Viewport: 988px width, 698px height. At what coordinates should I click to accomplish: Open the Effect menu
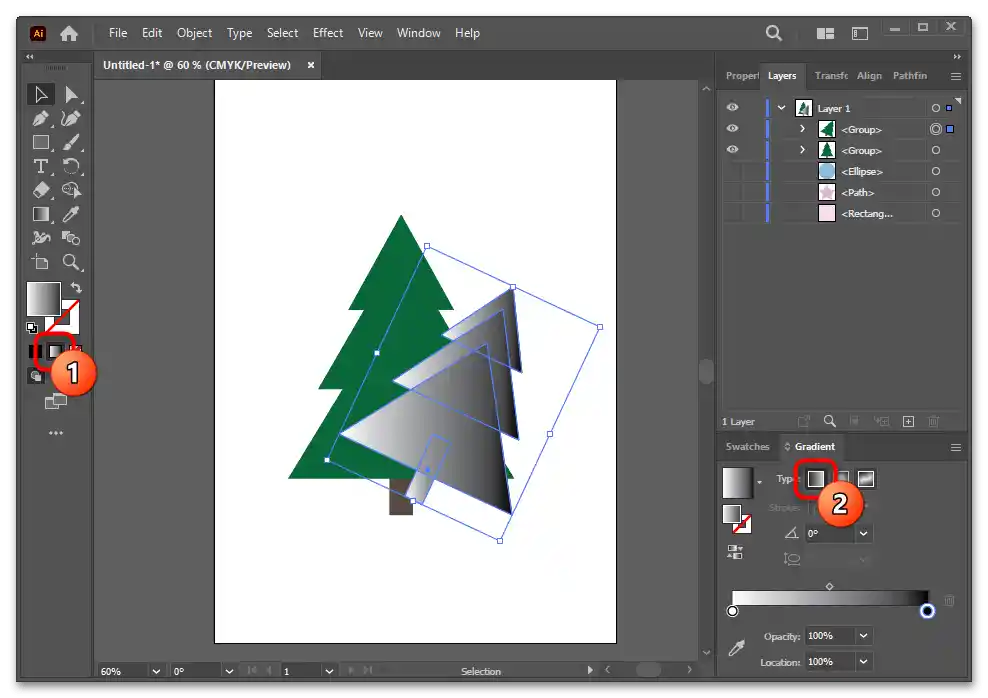click(x=328, y=33)
